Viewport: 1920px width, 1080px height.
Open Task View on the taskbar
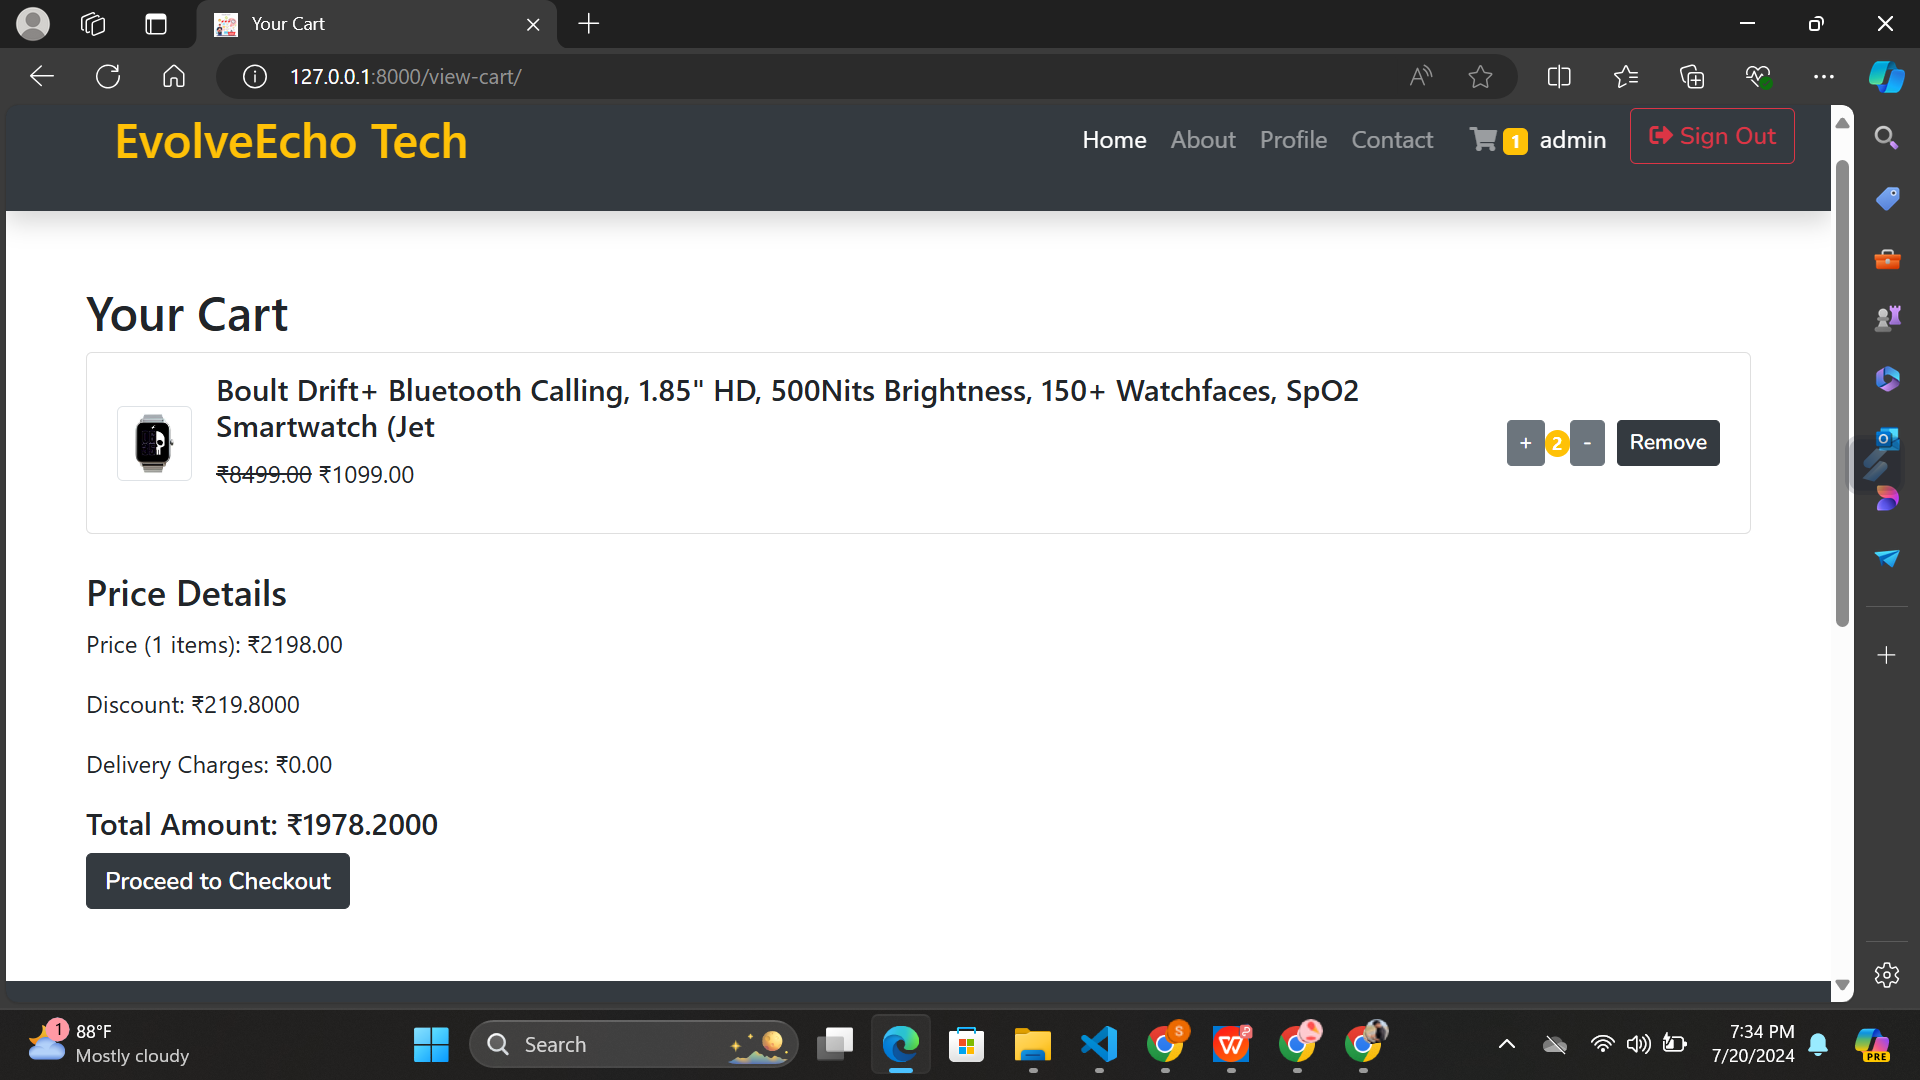point(835,1045)
